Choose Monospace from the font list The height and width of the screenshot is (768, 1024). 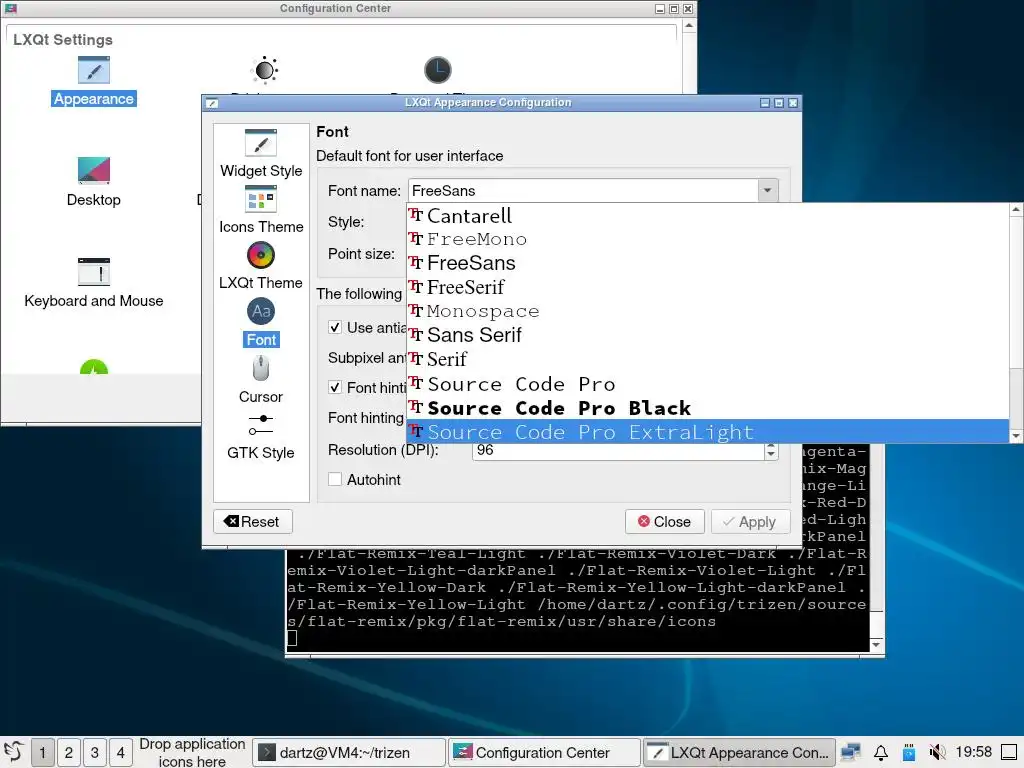click(x=708, y=312)
